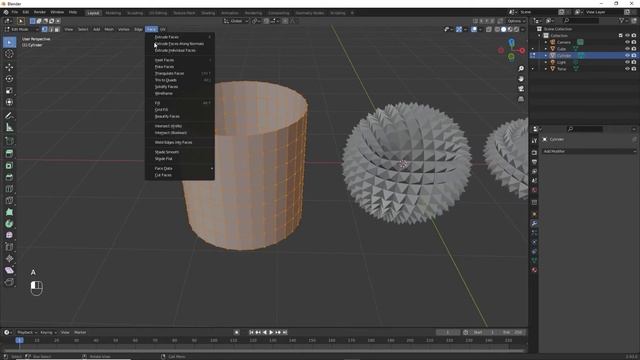This screenshot has height=360, width=640.
Task: Expand the Cube item in outliner
Action: pyautogui.click(x=546, y=49)
